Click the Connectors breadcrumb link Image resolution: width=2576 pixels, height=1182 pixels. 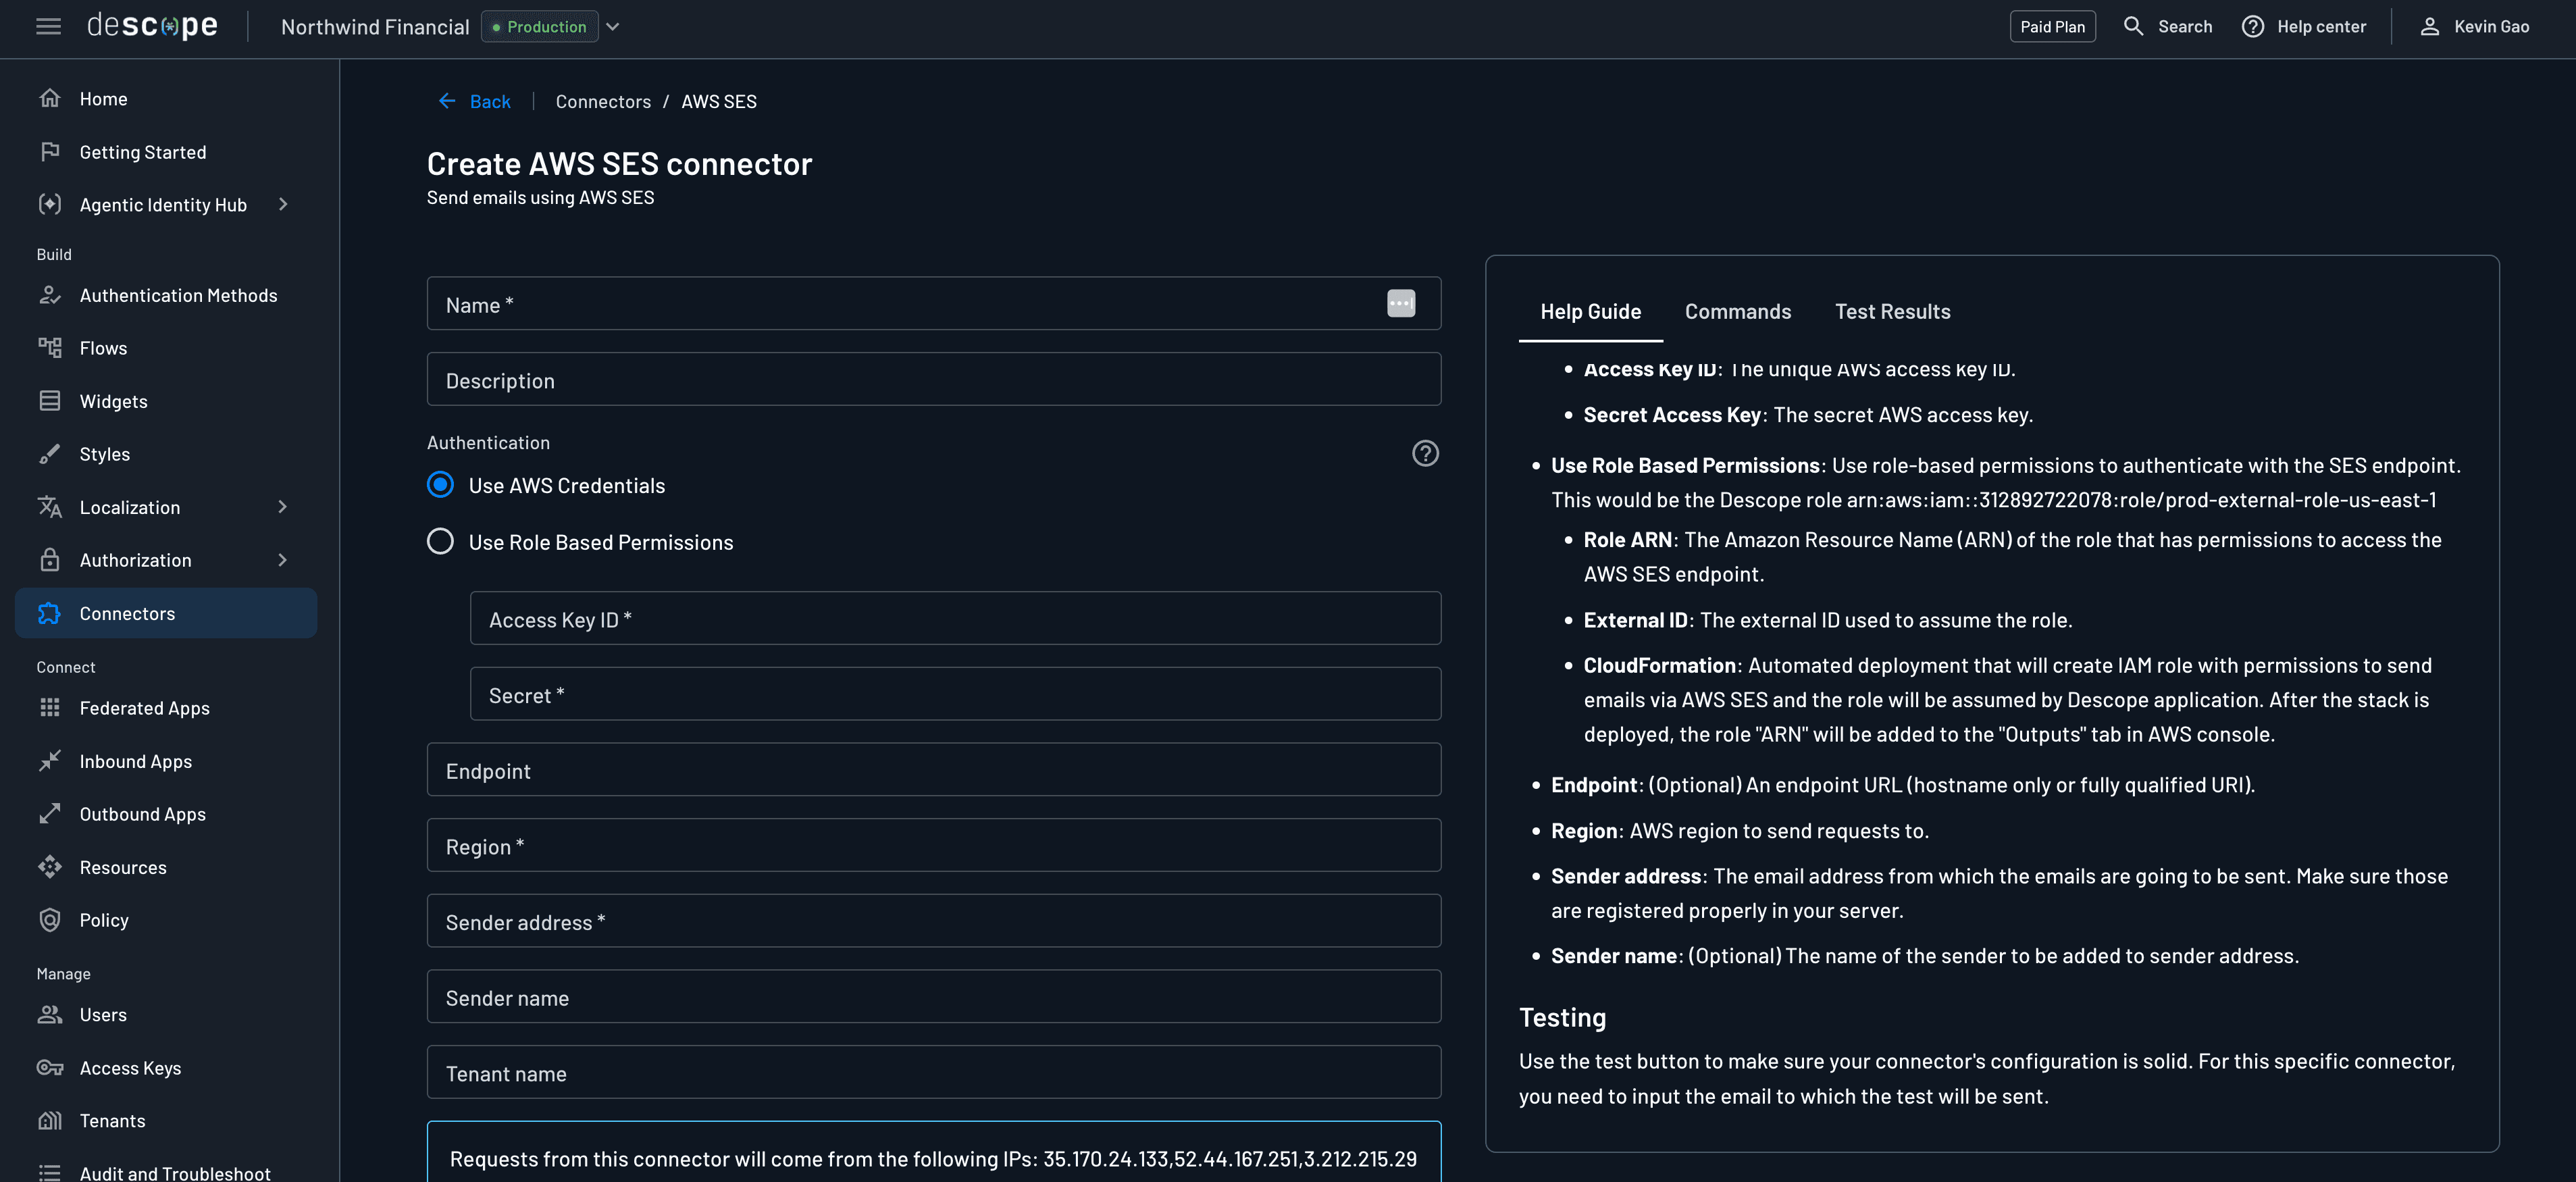(x=603, y=101)
